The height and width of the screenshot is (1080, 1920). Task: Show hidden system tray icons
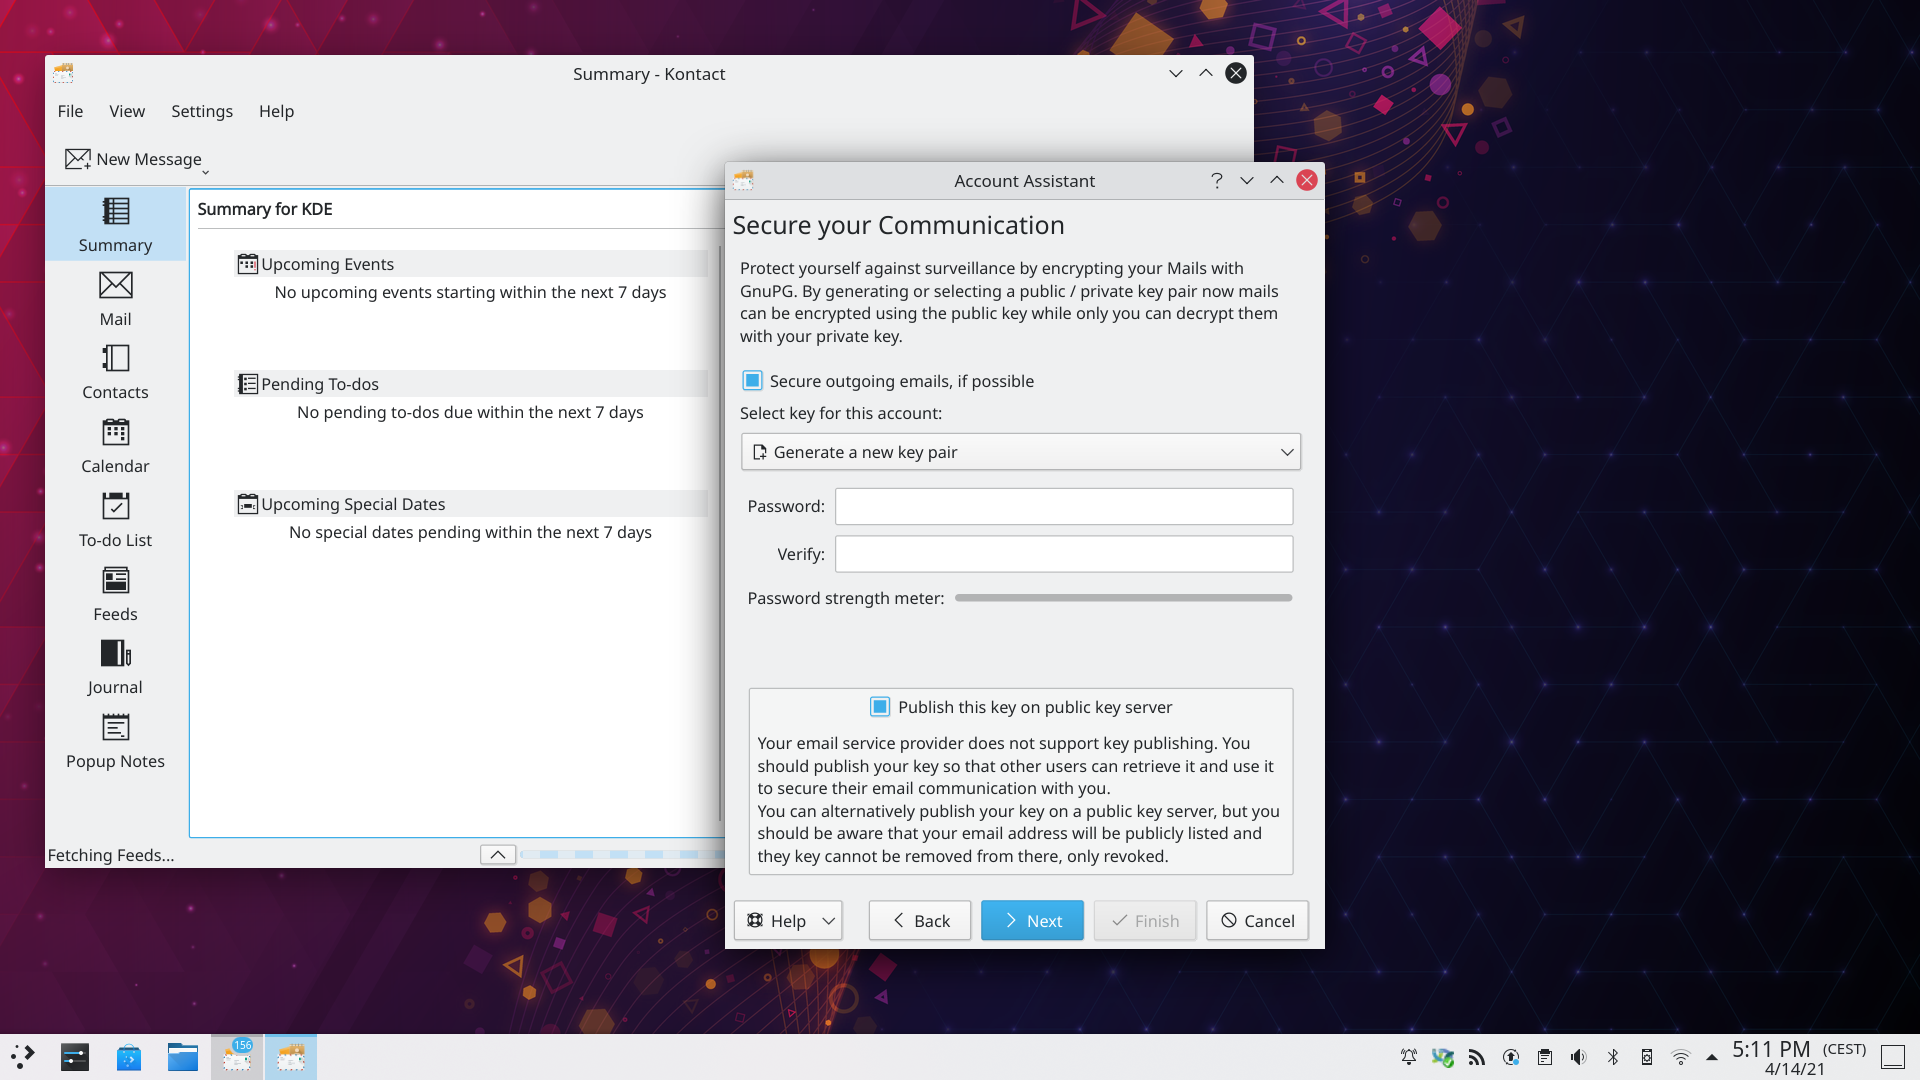1711,1057
